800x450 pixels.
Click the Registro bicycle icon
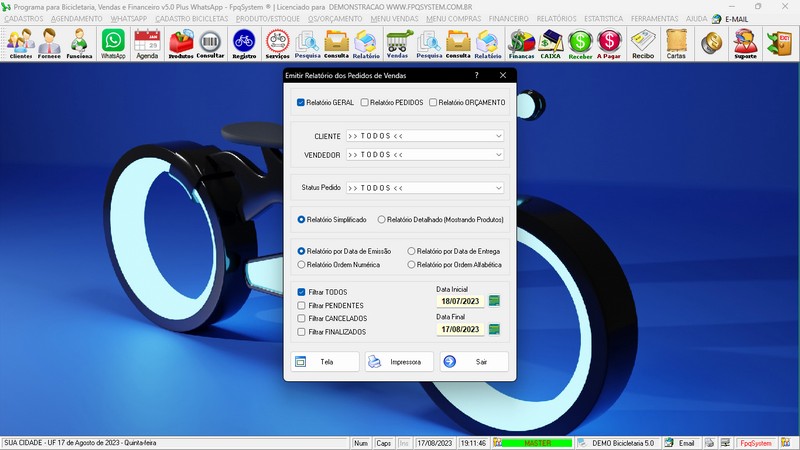pos(243,43)
